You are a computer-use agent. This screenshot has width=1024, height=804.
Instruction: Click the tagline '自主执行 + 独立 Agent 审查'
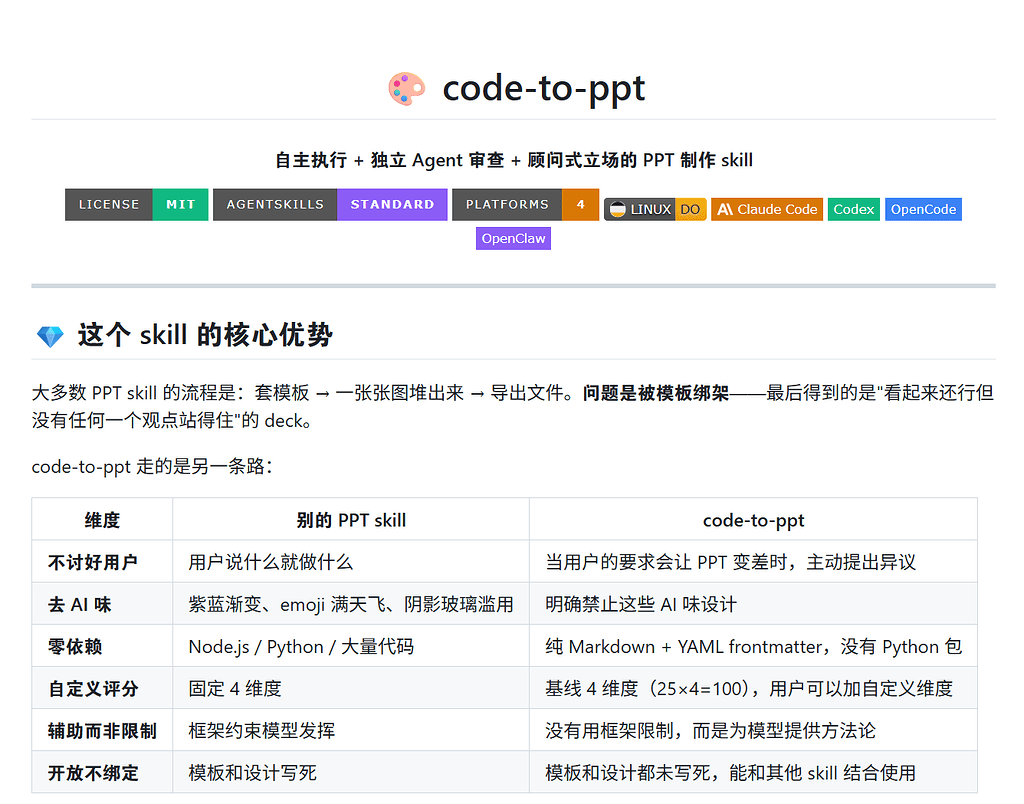tap(390, 160)
